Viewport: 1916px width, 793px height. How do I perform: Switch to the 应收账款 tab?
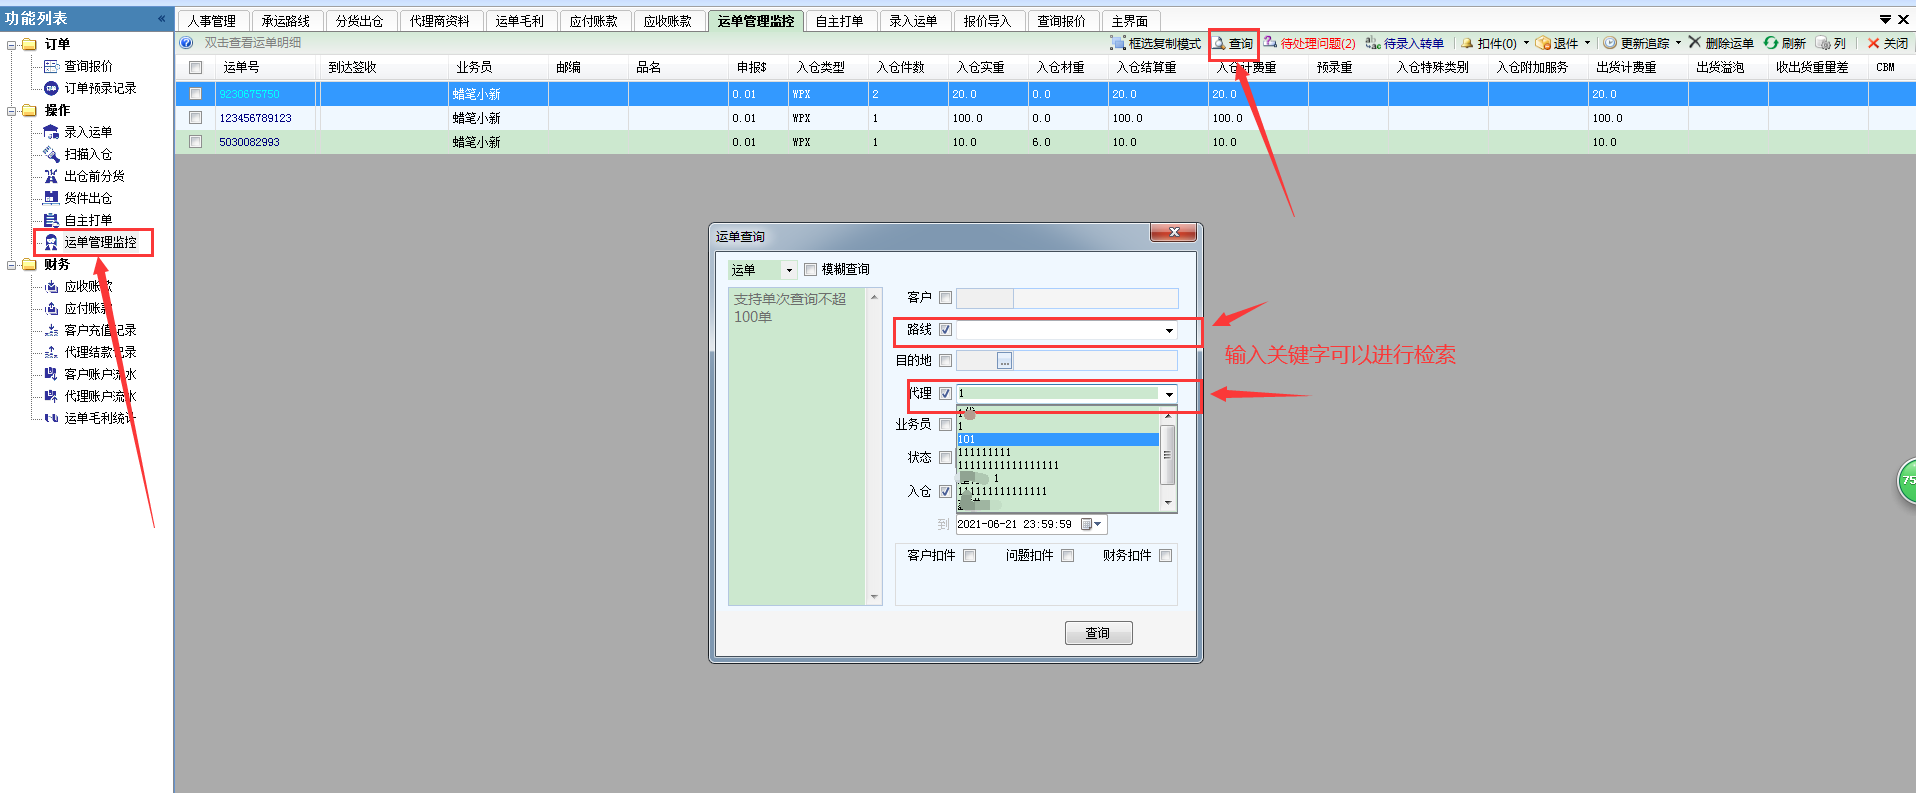pyautogui.click(x=667, y=21)
